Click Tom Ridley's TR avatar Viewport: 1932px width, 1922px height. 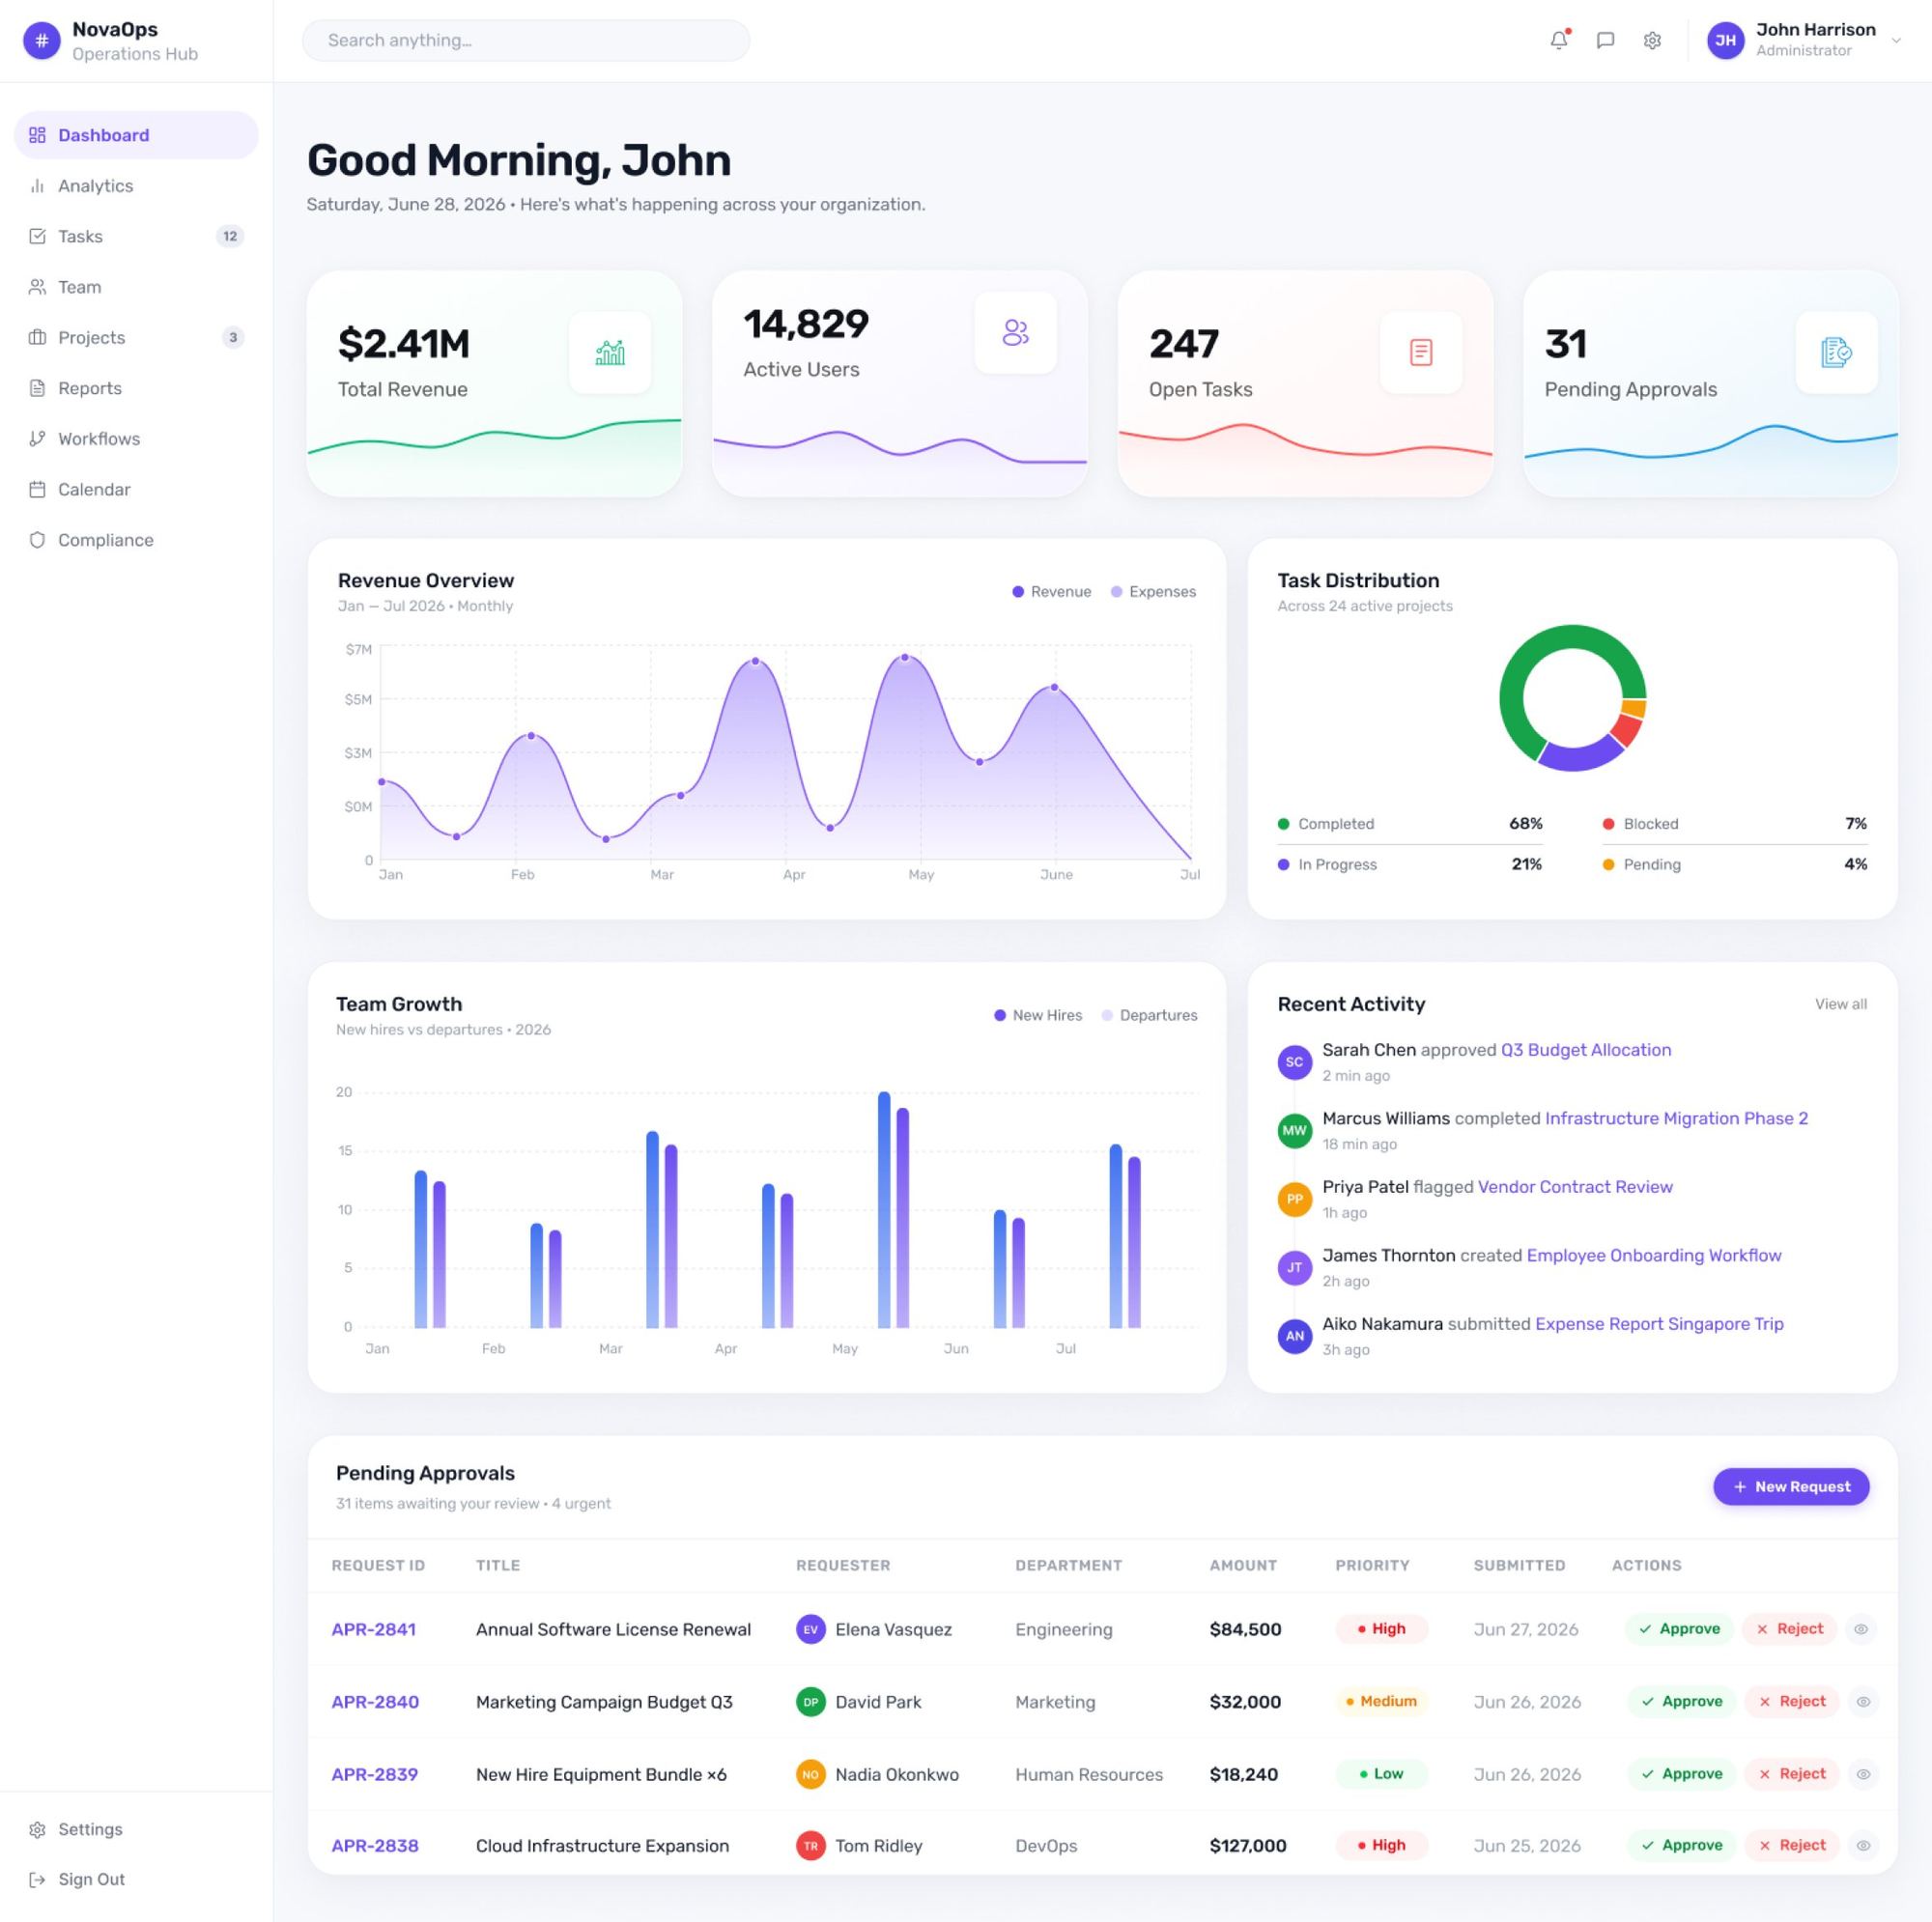[x=810, y=1846]
